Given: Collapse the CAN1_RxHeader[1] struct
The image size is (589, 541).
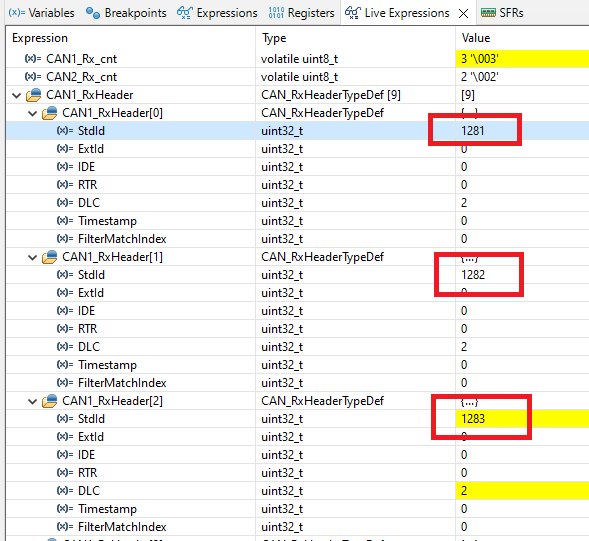Looking at the screenshot, I should tap(33, 257).
